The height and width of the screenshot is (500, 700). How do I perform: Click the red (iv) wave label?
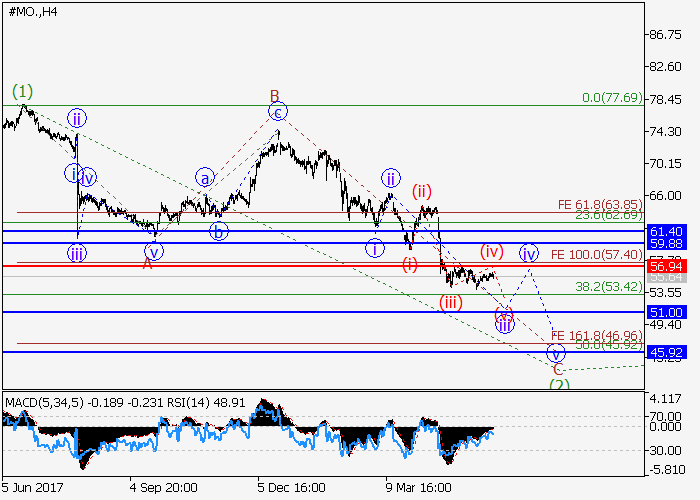[490, 249]
